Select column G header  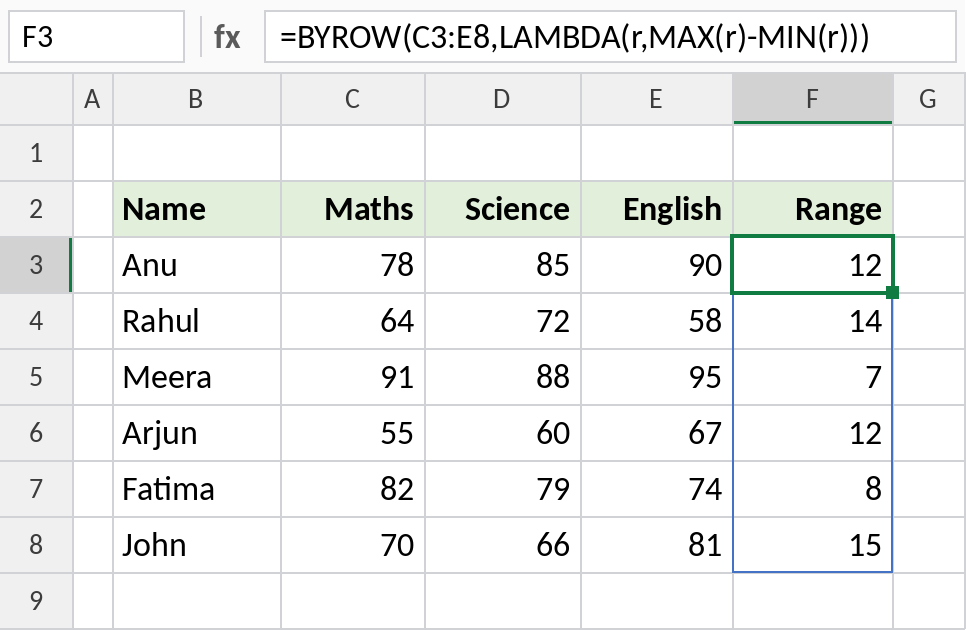[929, 99]
